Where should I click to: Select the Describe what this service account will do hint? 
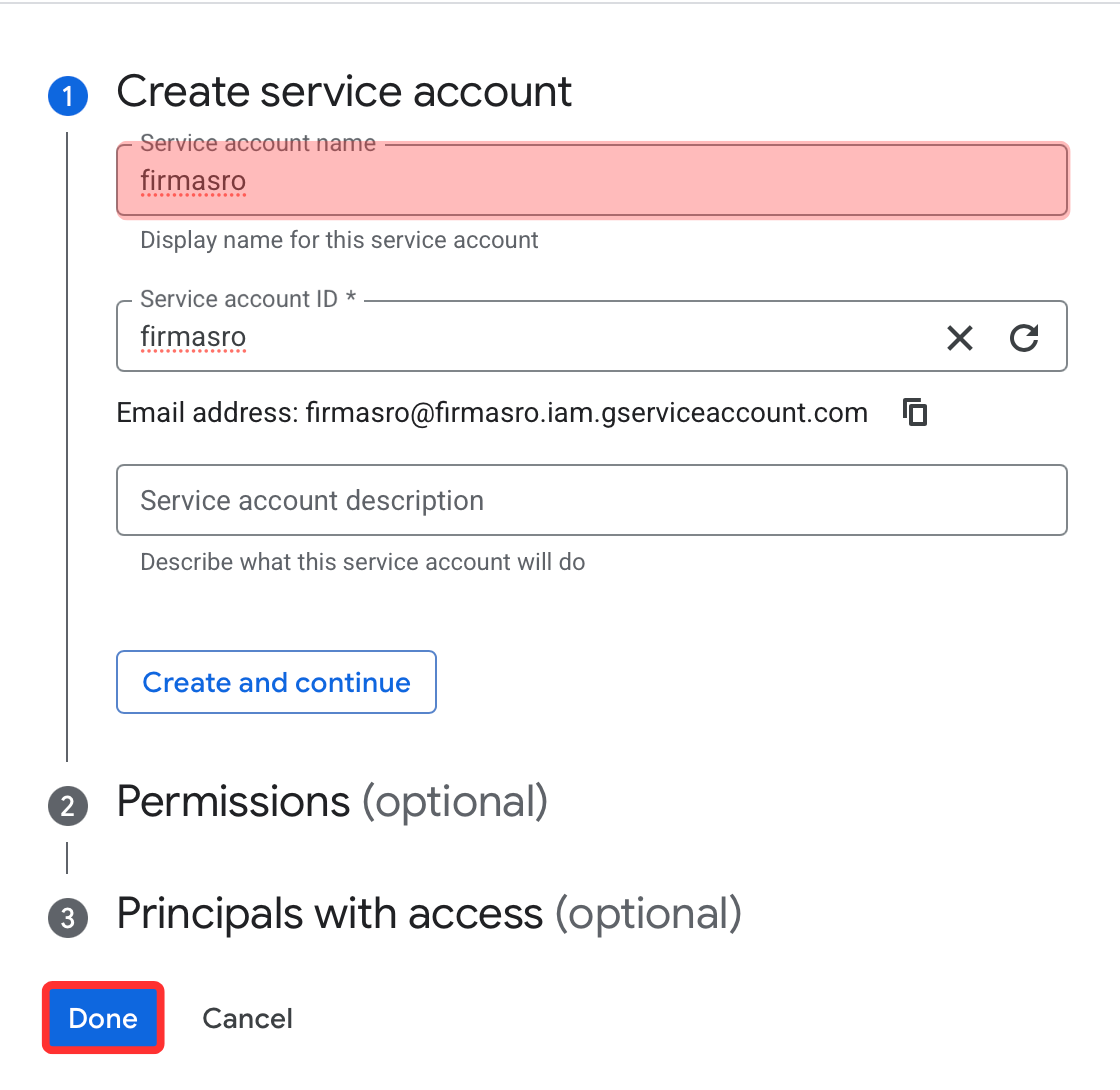pos(363,562)
